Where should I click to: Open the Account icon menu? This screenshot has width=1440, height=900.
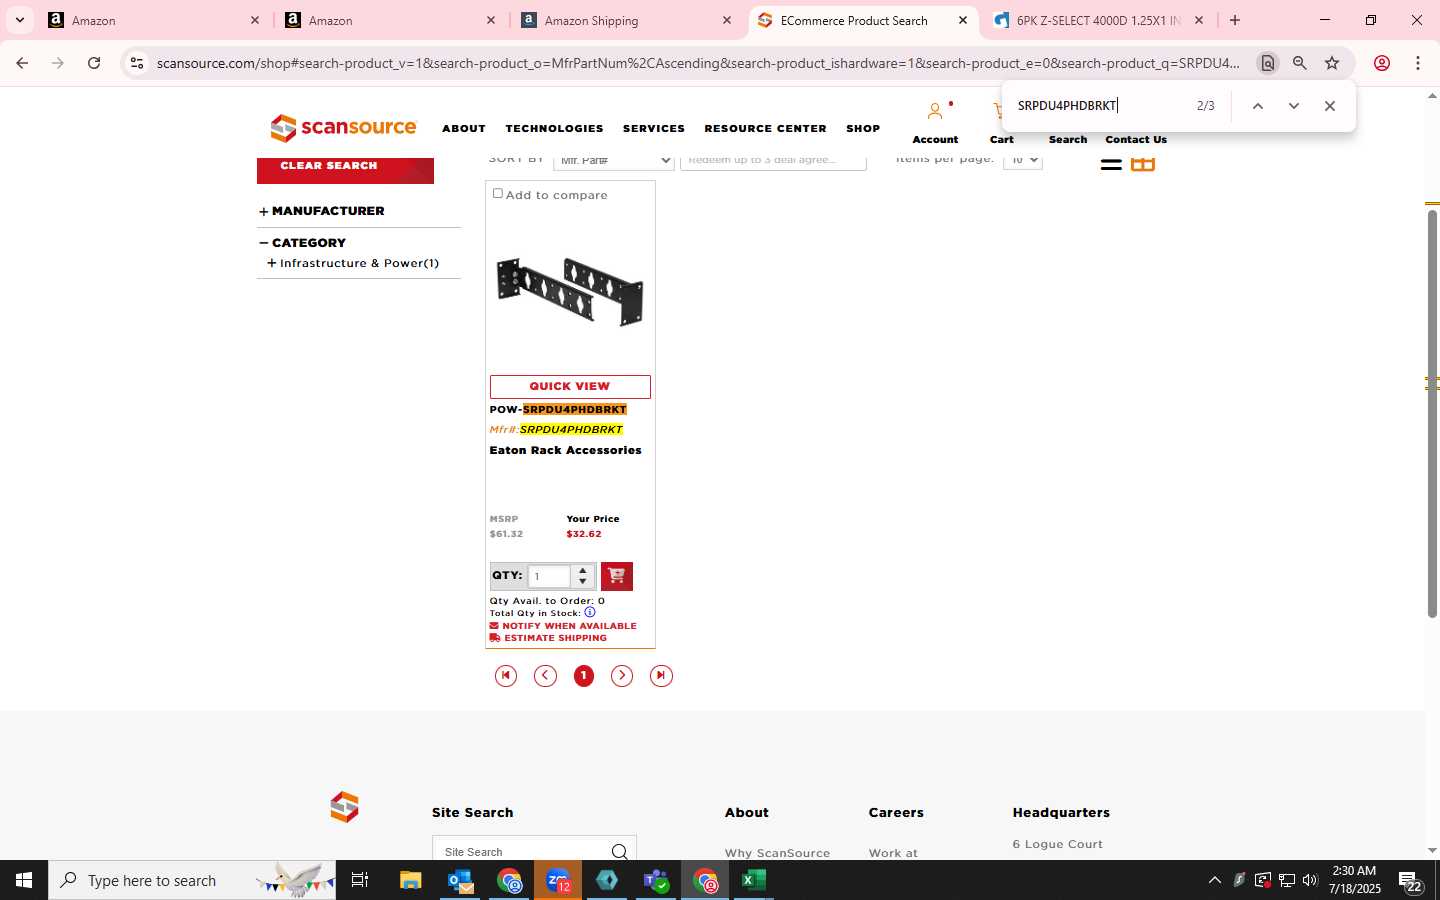coord(935,111)
